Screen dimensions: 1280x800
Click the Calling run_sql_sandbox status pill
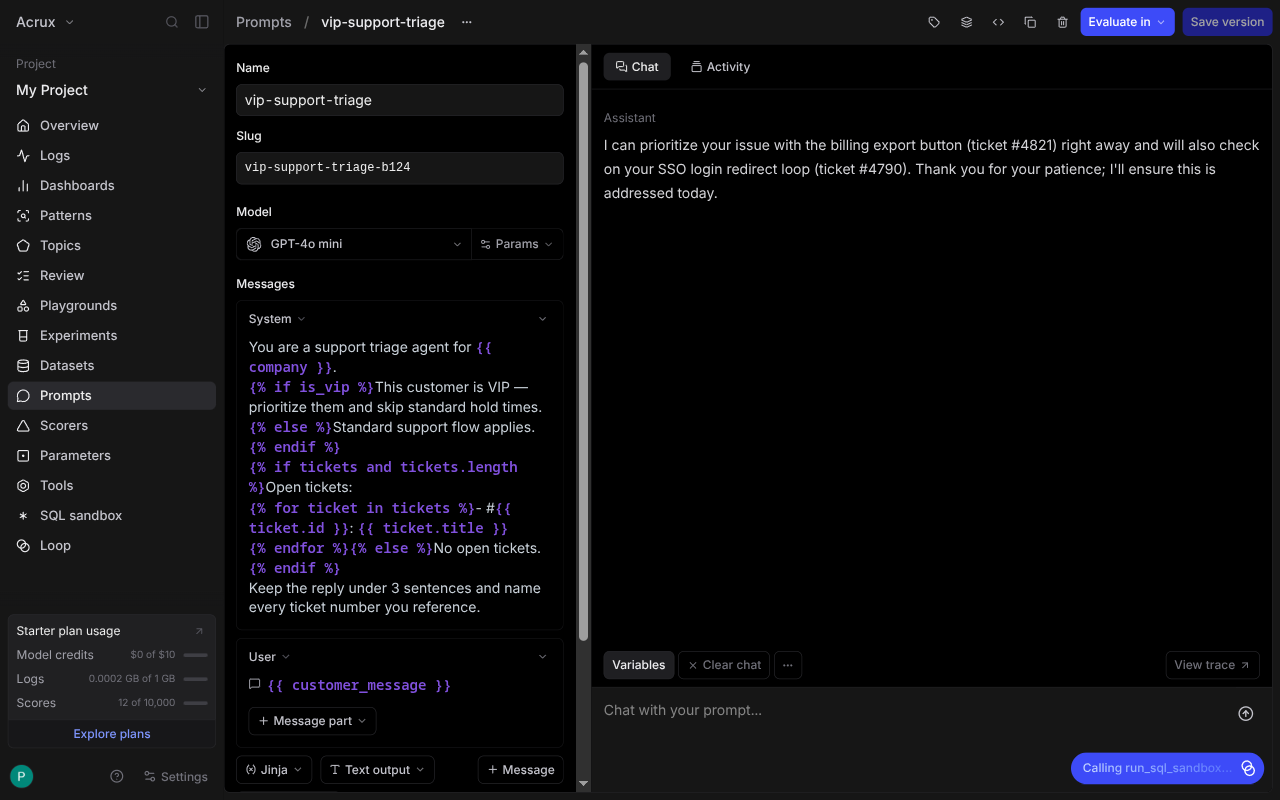pos(1167,768)
